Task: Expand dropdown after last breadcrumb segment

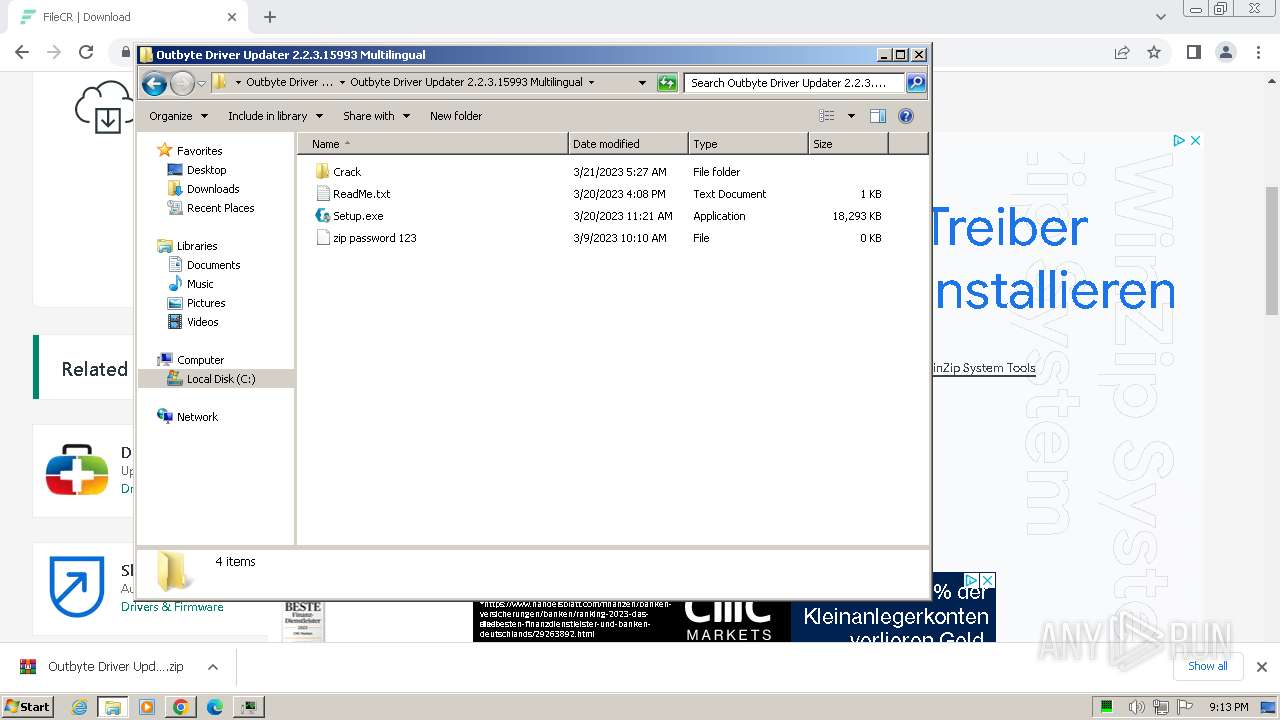Action: (x=591, y=82)
